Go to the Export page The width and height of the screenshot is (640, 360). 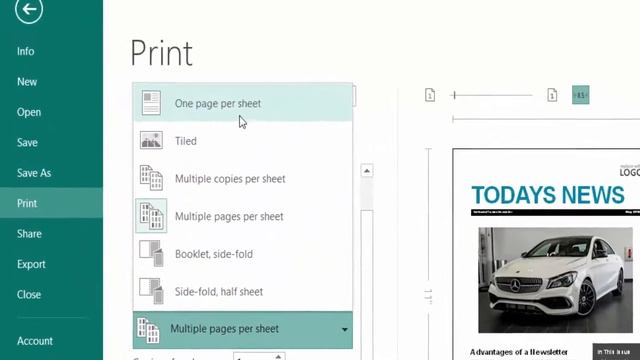[31, 264]
